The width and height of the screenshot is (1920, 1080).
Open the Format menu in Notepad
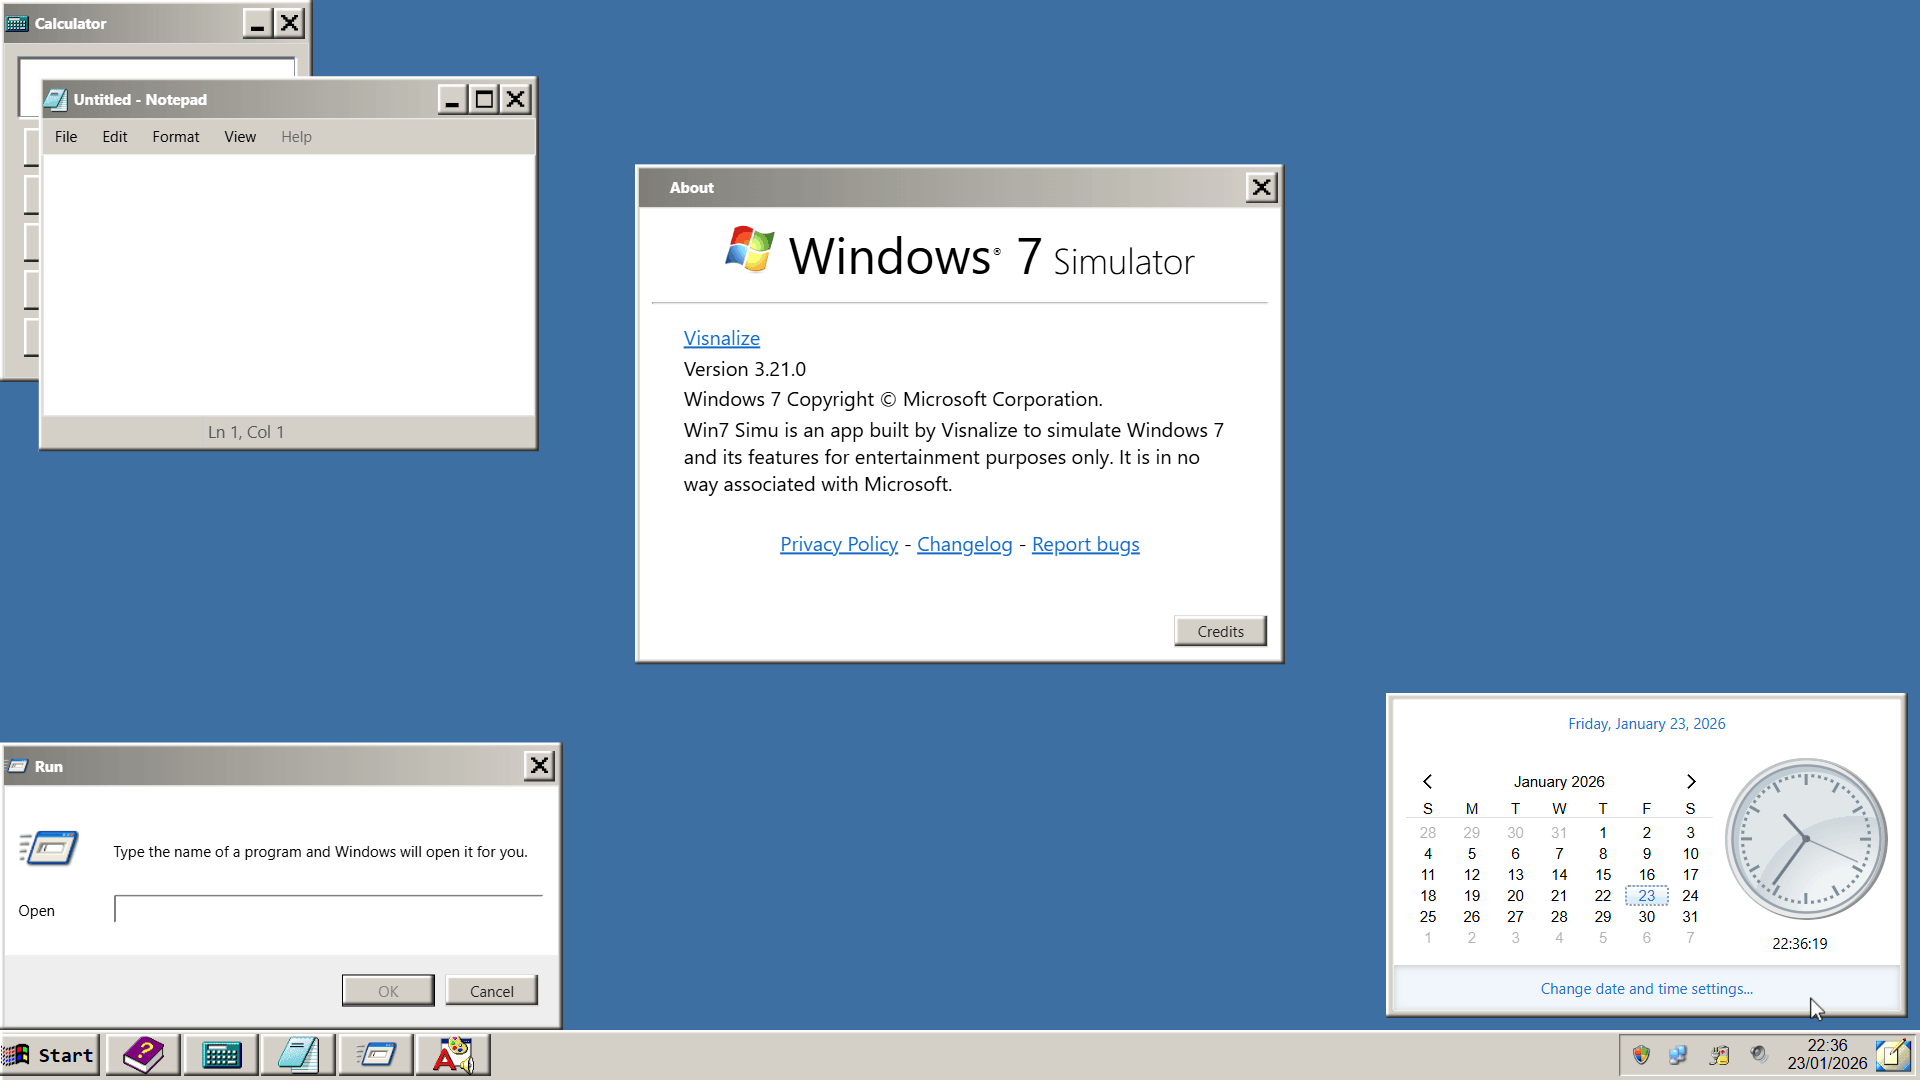click(176, 137)
